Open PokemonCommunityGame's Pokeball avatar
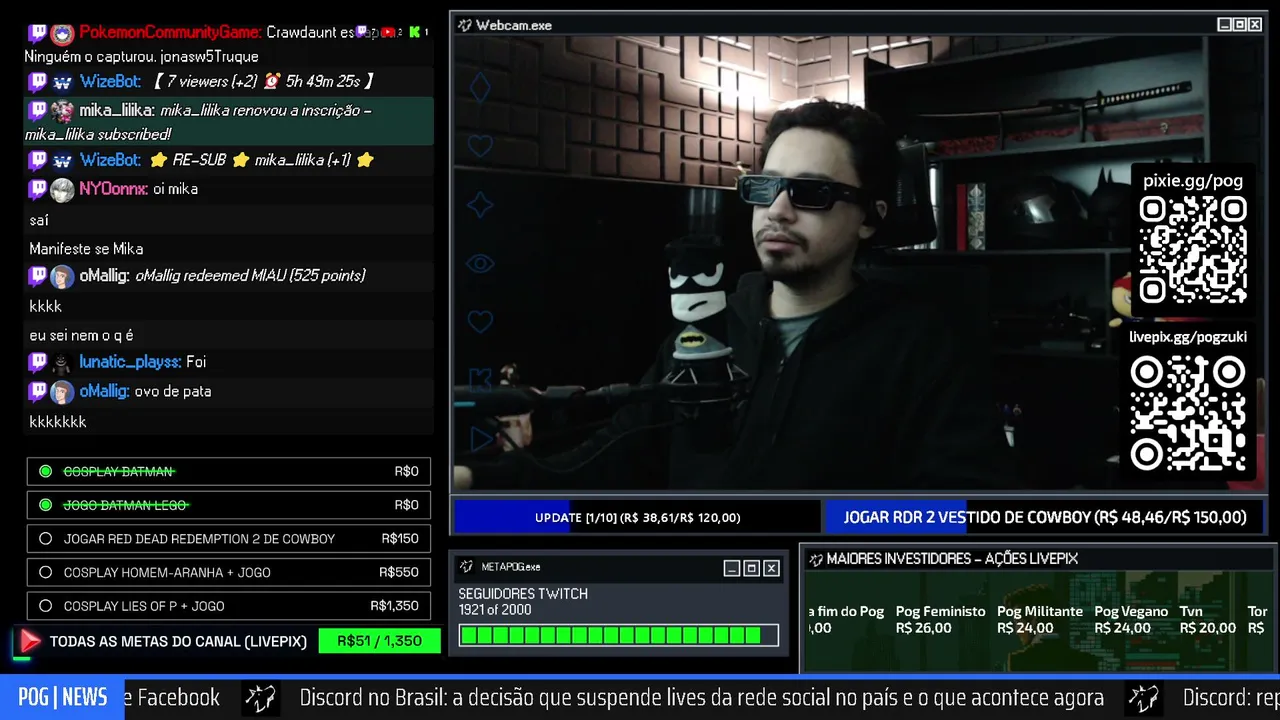This screenshot has width=1280, height=720. [x=62, y=34]
